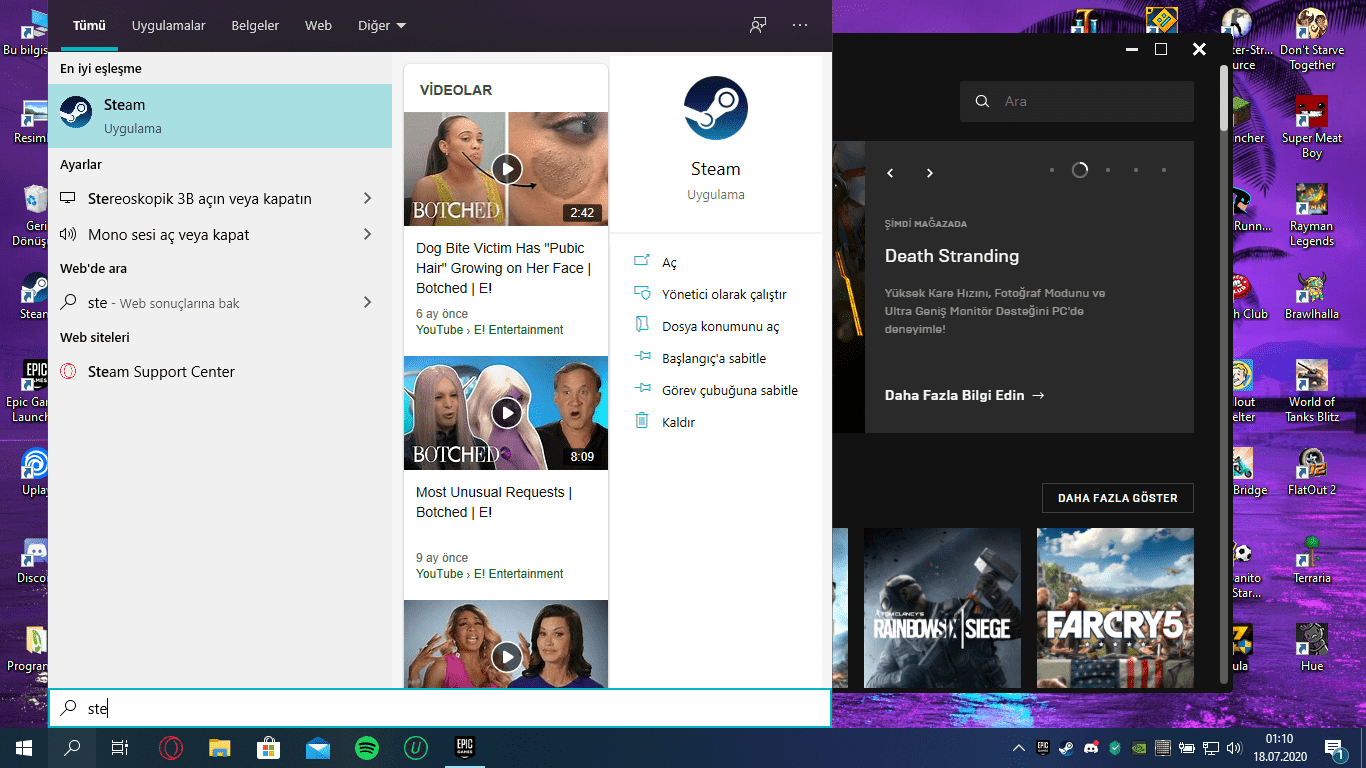The height and width of the screenshot is (768, 1366).
Task: Open World of Tanks Blitz desktop shortcut
Action: tap(1312, 391)
